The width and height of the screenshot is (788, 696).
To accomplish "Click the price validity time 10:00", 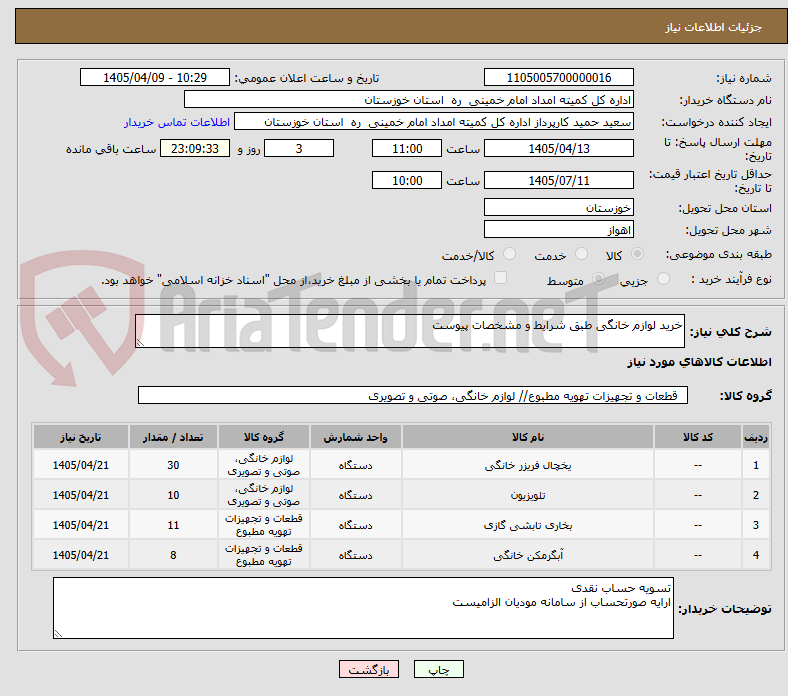I will point(407,180).
